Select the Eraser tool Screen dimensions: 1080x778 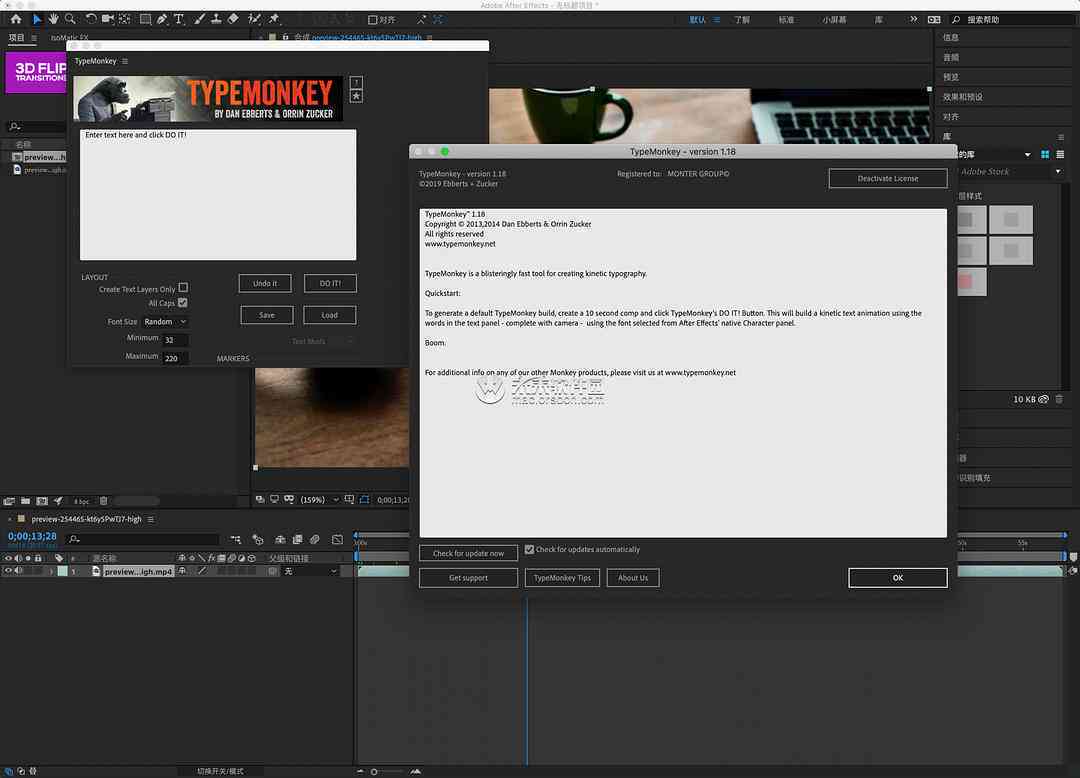click(233, 19)
